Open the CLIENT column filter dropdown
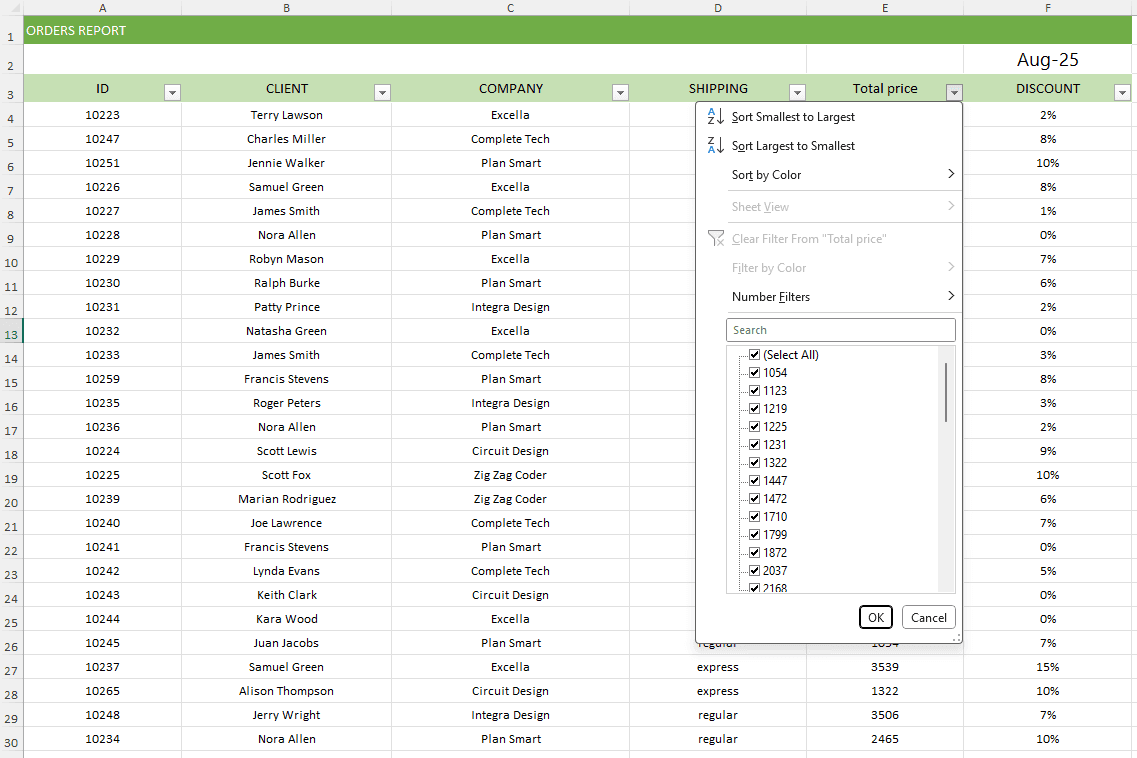 pyautogui.click(x=382, y=92)
